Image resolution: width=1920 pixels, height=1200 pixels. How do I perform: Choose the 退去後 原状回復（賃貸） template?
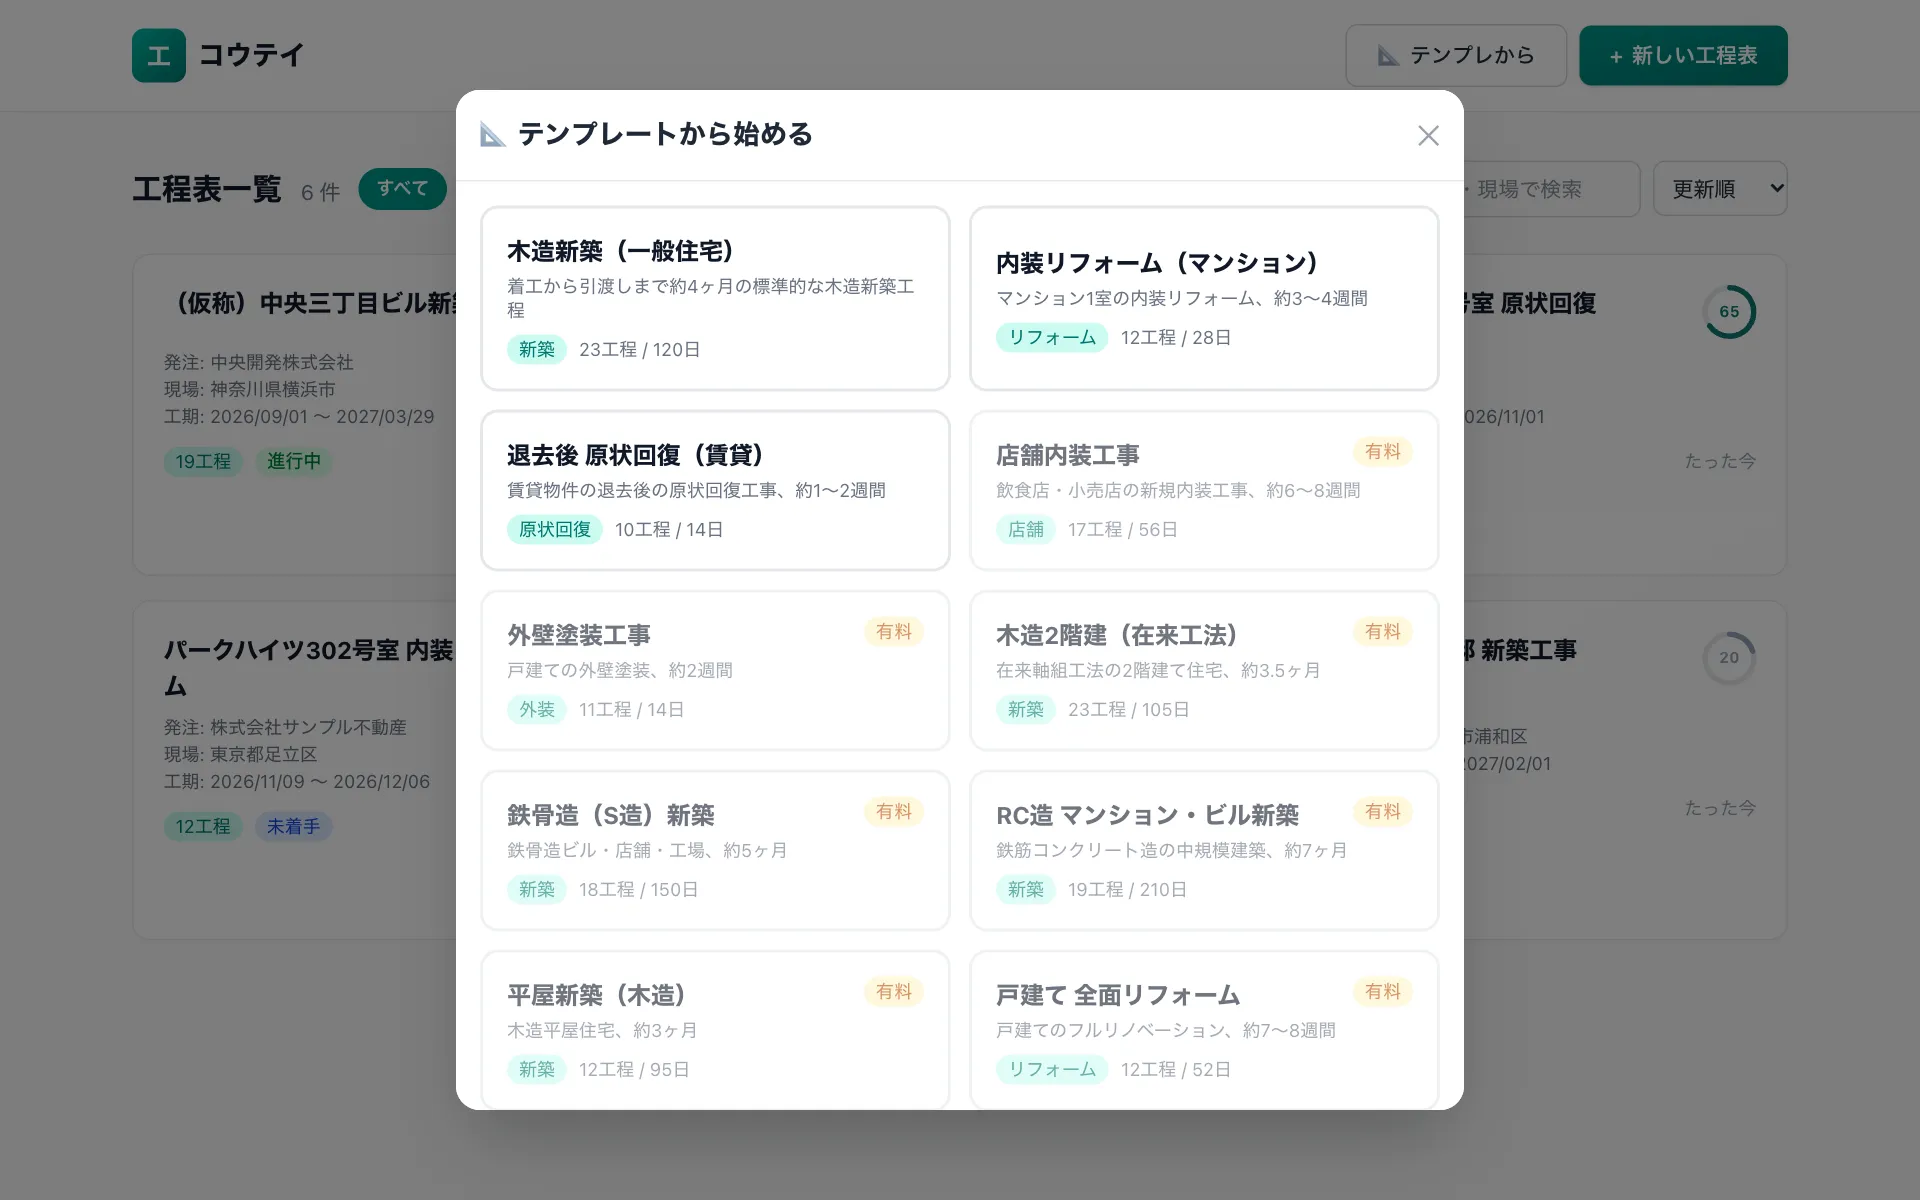click(x=715, y=490)
